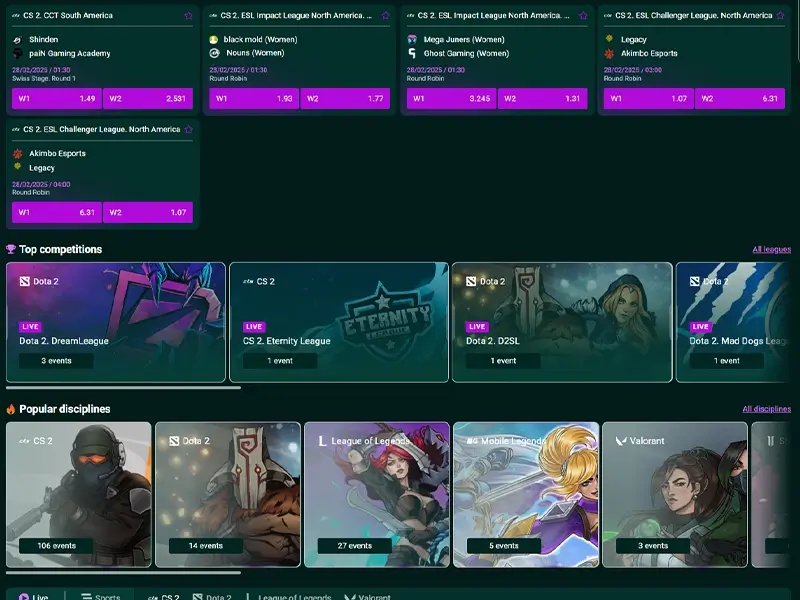This screenshot has width=800, height=600.
Task: Open the CS 2 Eternity League competition card
Action: (x=339, y=322)
